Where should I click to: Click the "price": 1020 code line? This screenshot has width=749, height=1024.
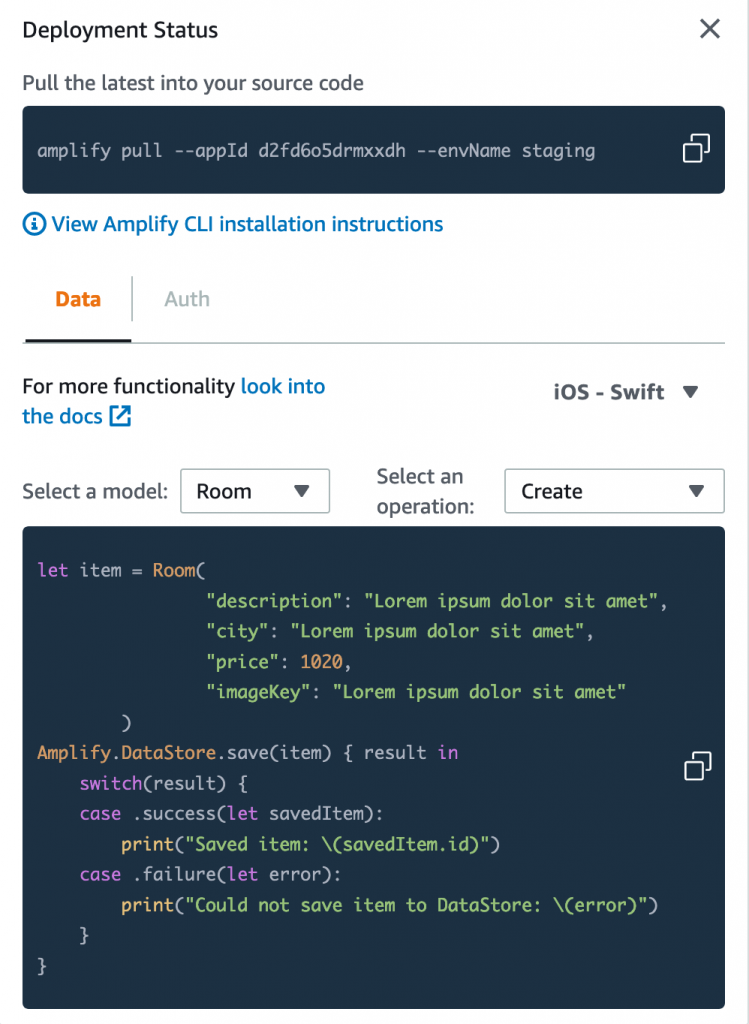(x=279, y=662)
